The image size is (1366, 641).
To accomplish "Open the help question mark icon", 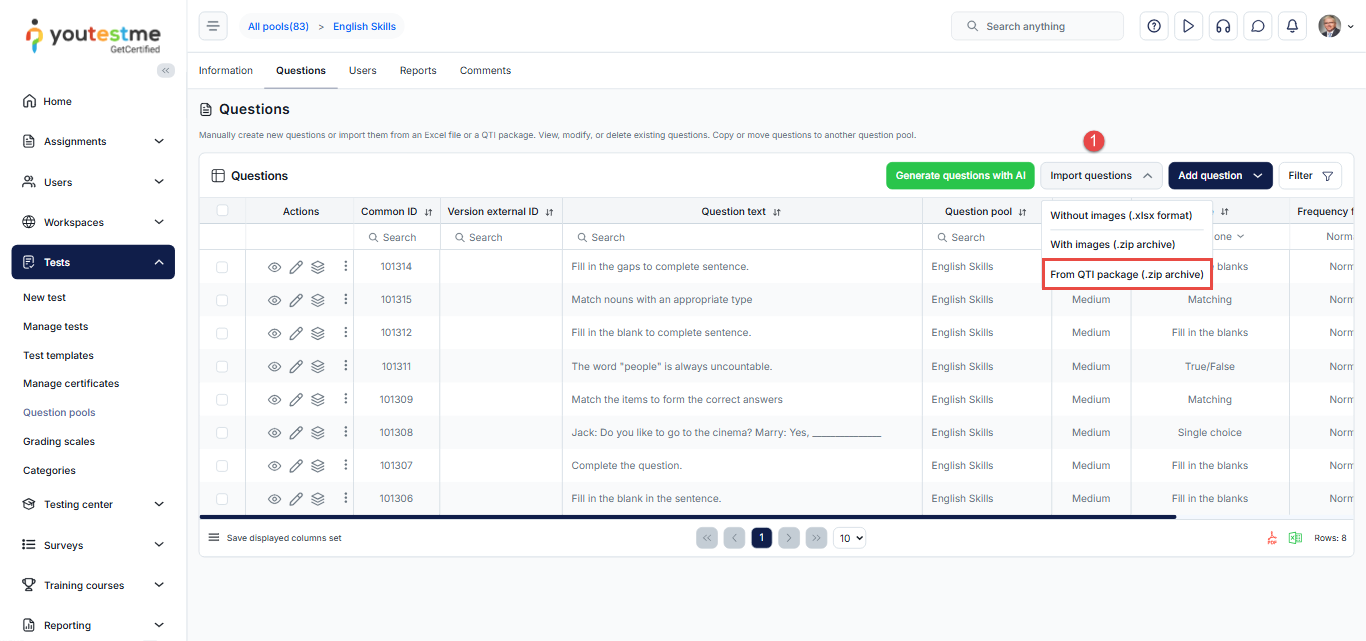I will tap(1154, 27).
